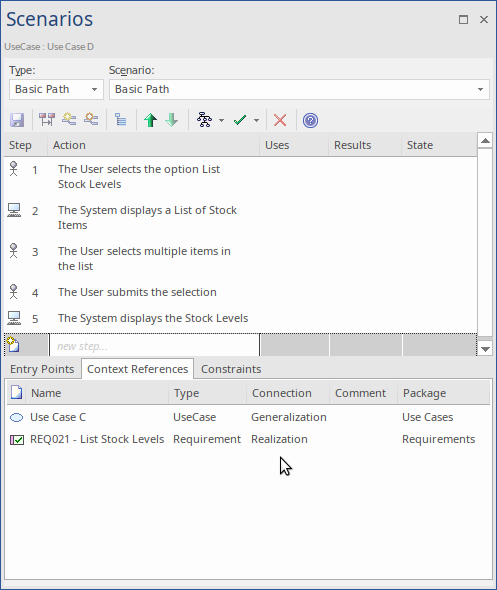Click actor icon for step 3
Viewport: 497px width, 590px height.
pos(14,251)
